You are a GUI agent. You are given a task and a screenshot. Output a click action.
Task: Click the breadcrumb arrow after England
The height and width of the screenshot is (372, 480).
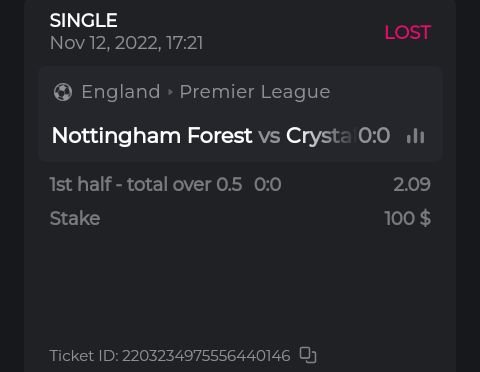[170, 92]
